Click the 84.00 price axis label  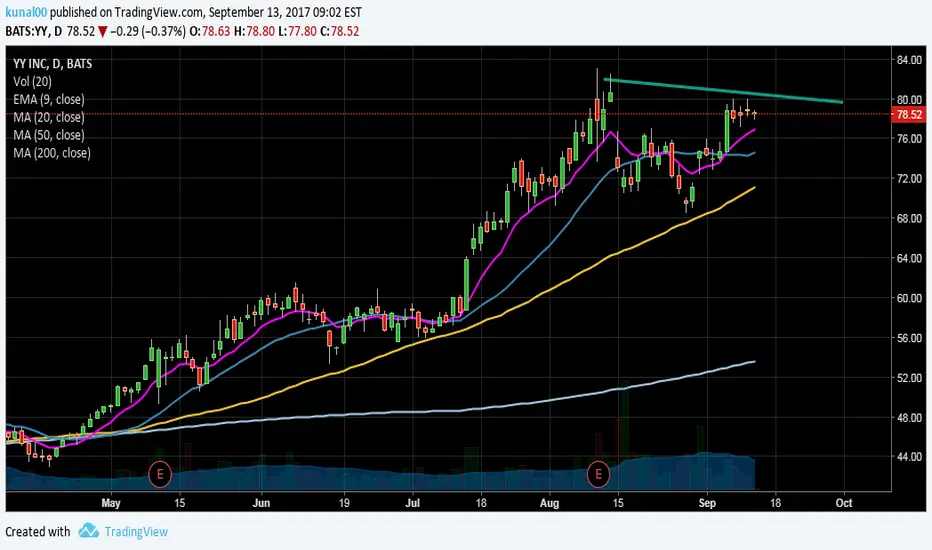909,60
